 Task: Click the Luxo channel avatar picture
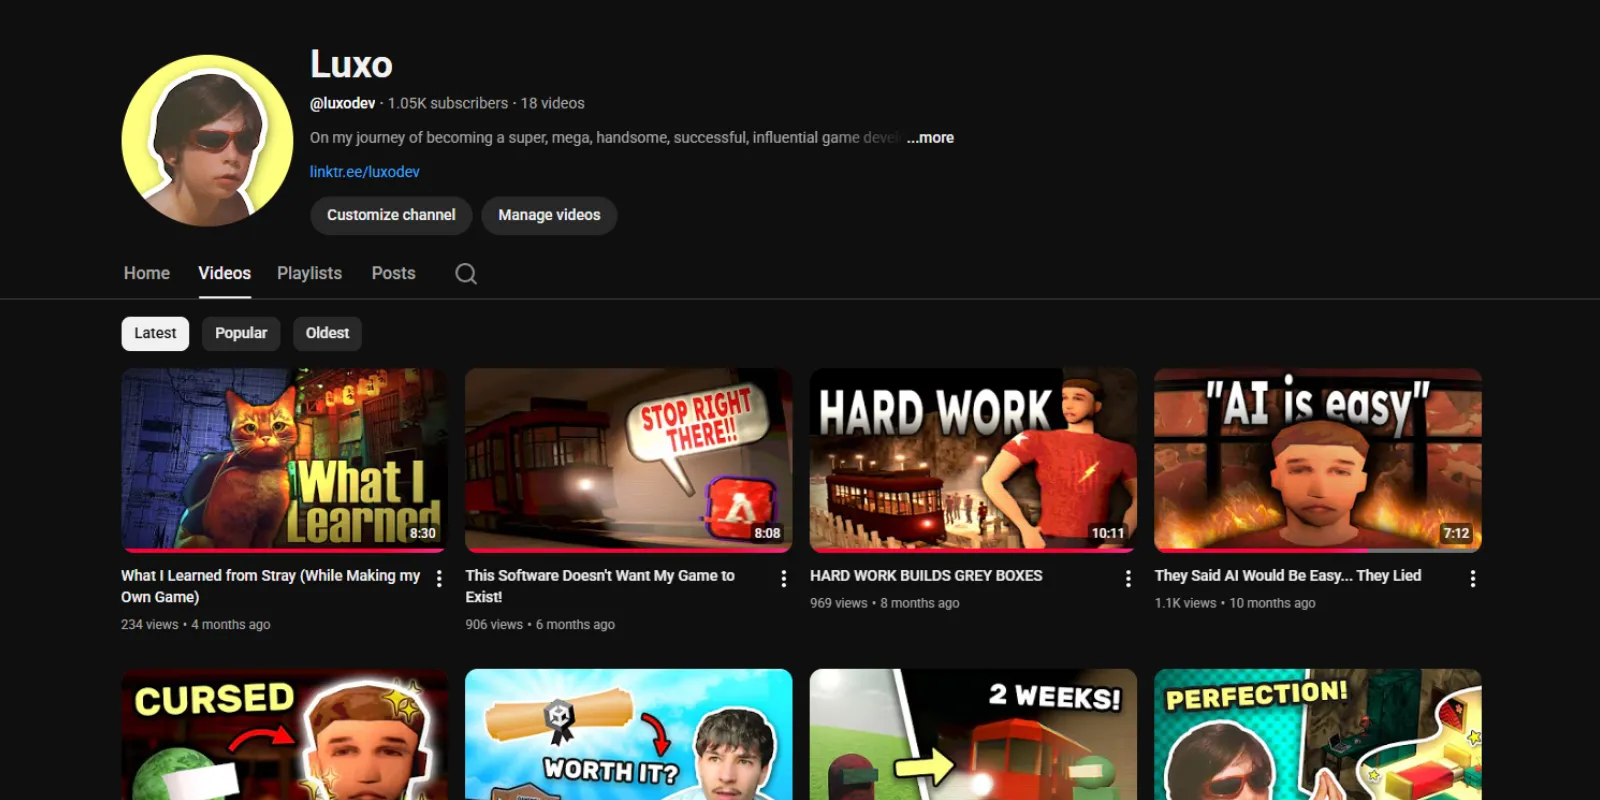click(x=207, y=140)
